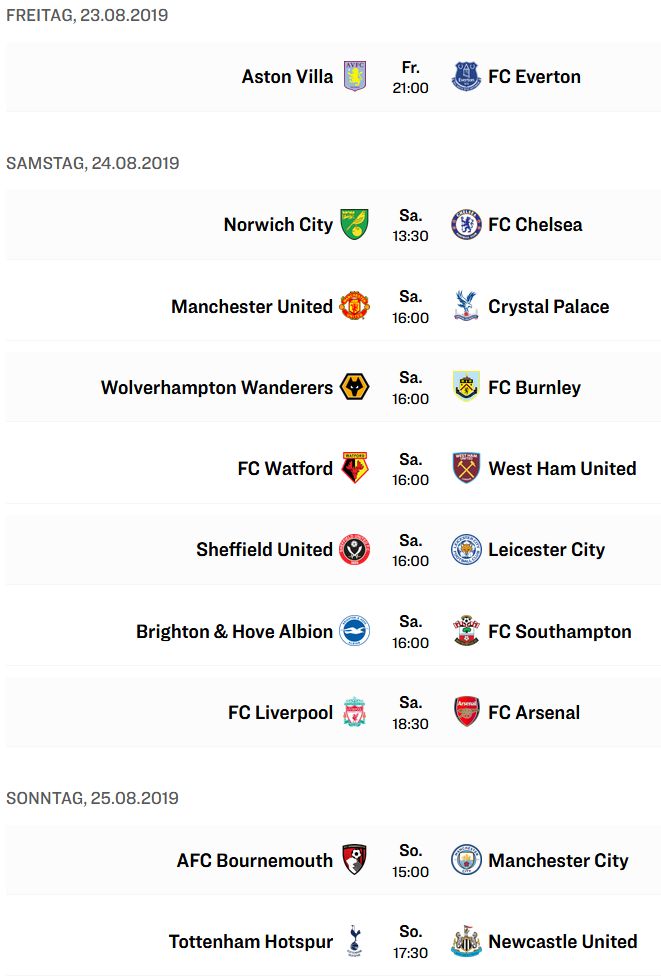Click the Wolverhampton Wanderers wolf logo

click(x=355, y=387)
